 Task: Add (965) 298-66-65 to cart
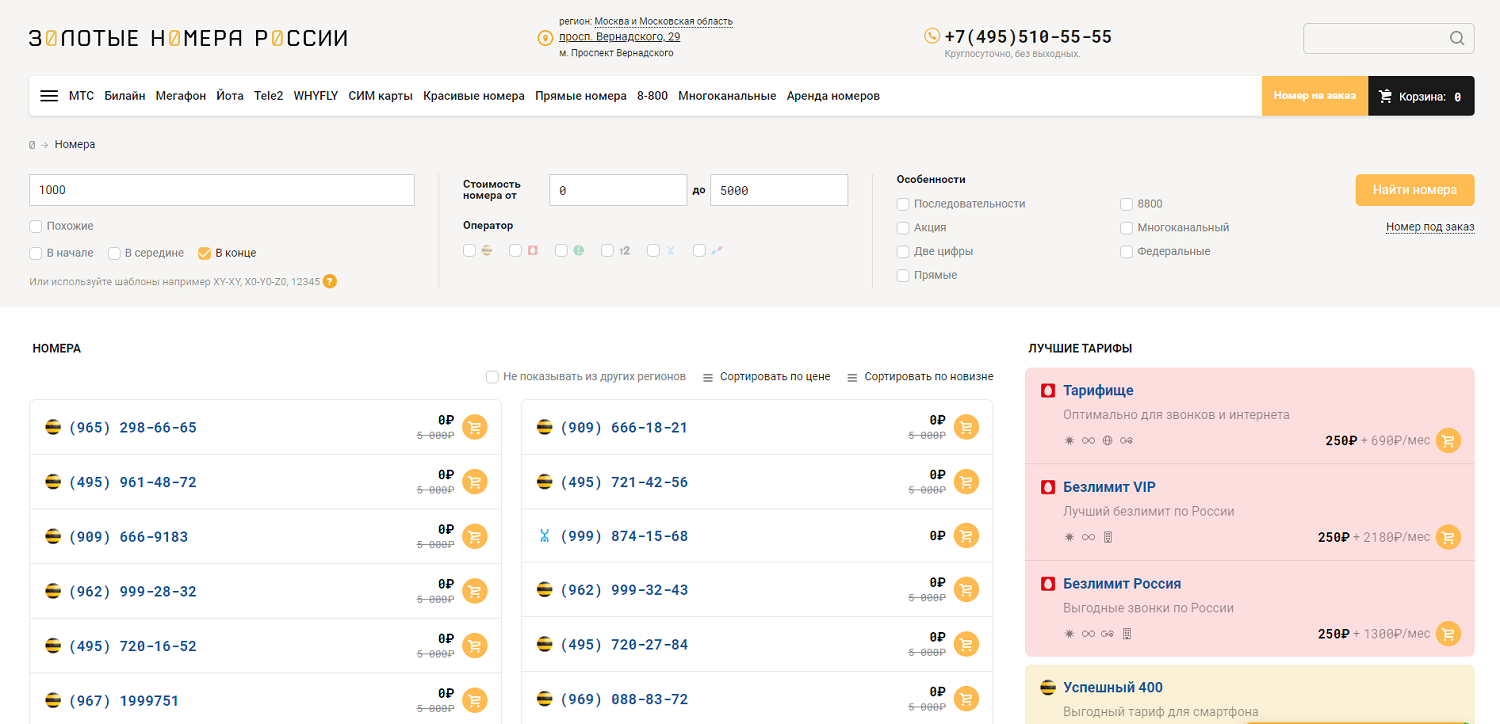click(475, 427)
